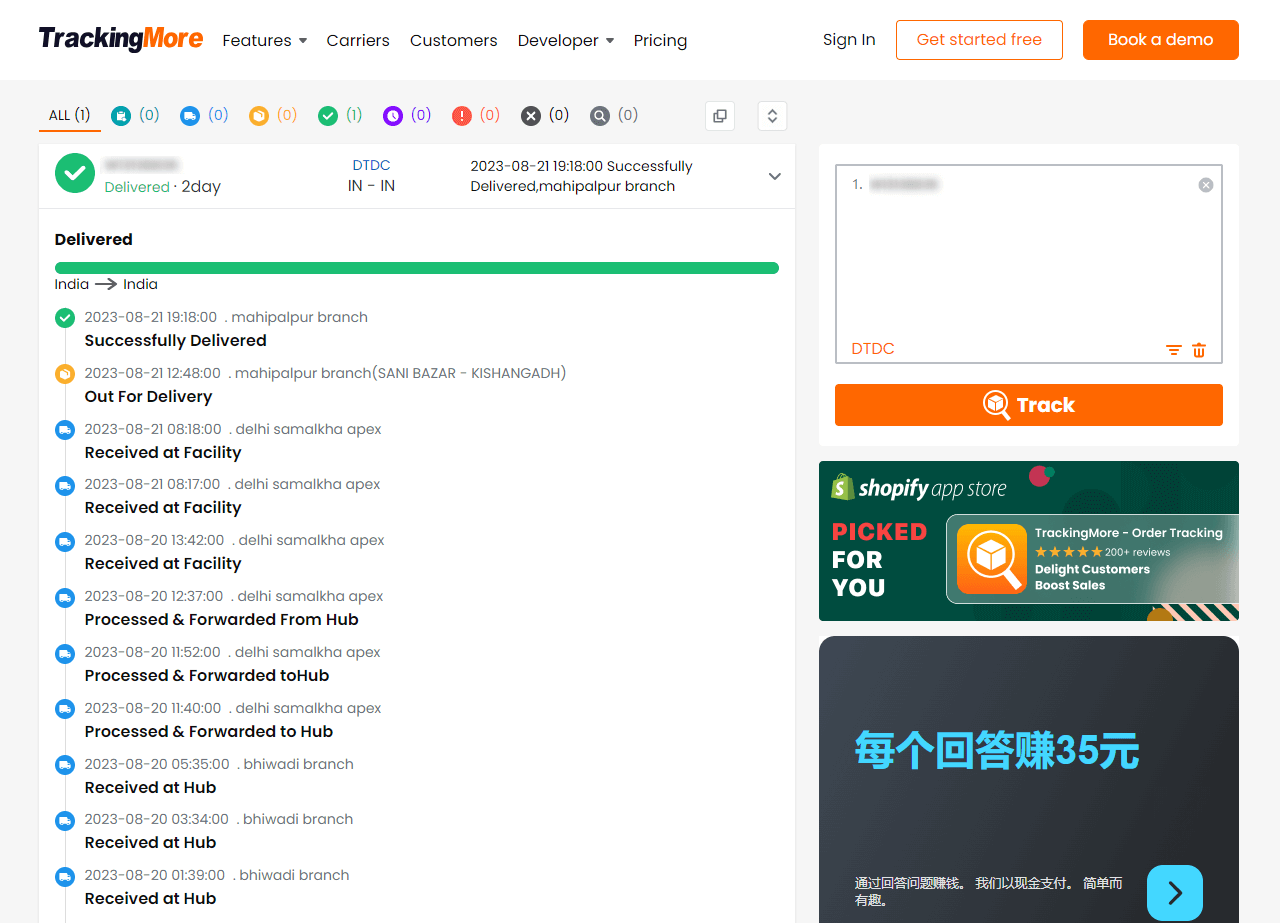The image size is (1280, 923).
Task: Expand the Developer dropdown menu
Action: click(565, 40)
